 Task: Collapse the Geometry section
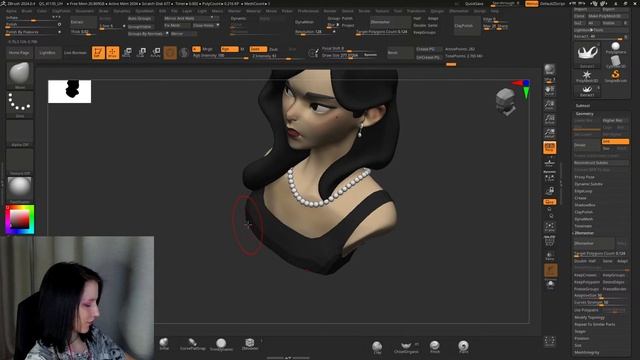click(584, 113)
